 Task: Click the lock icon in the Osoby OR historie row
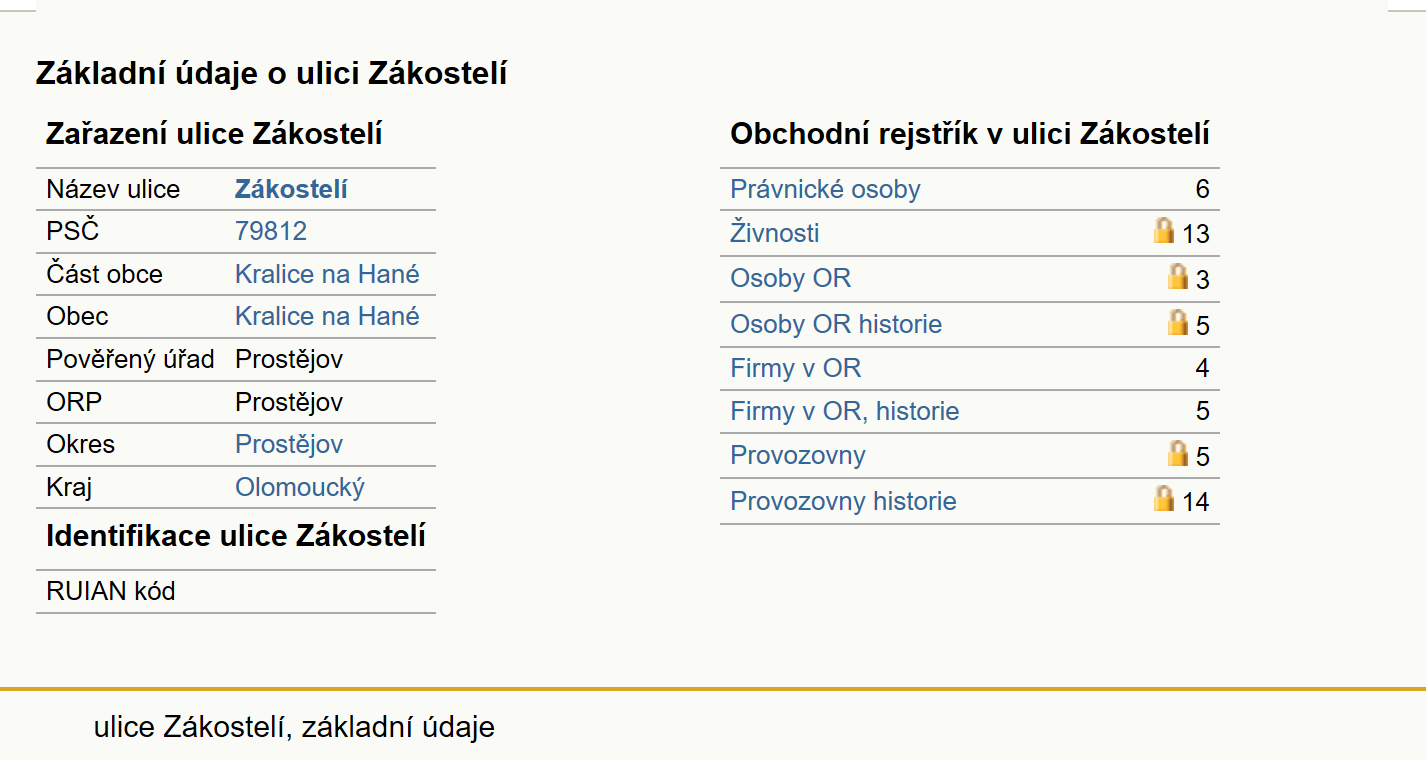coord(1178,322)
